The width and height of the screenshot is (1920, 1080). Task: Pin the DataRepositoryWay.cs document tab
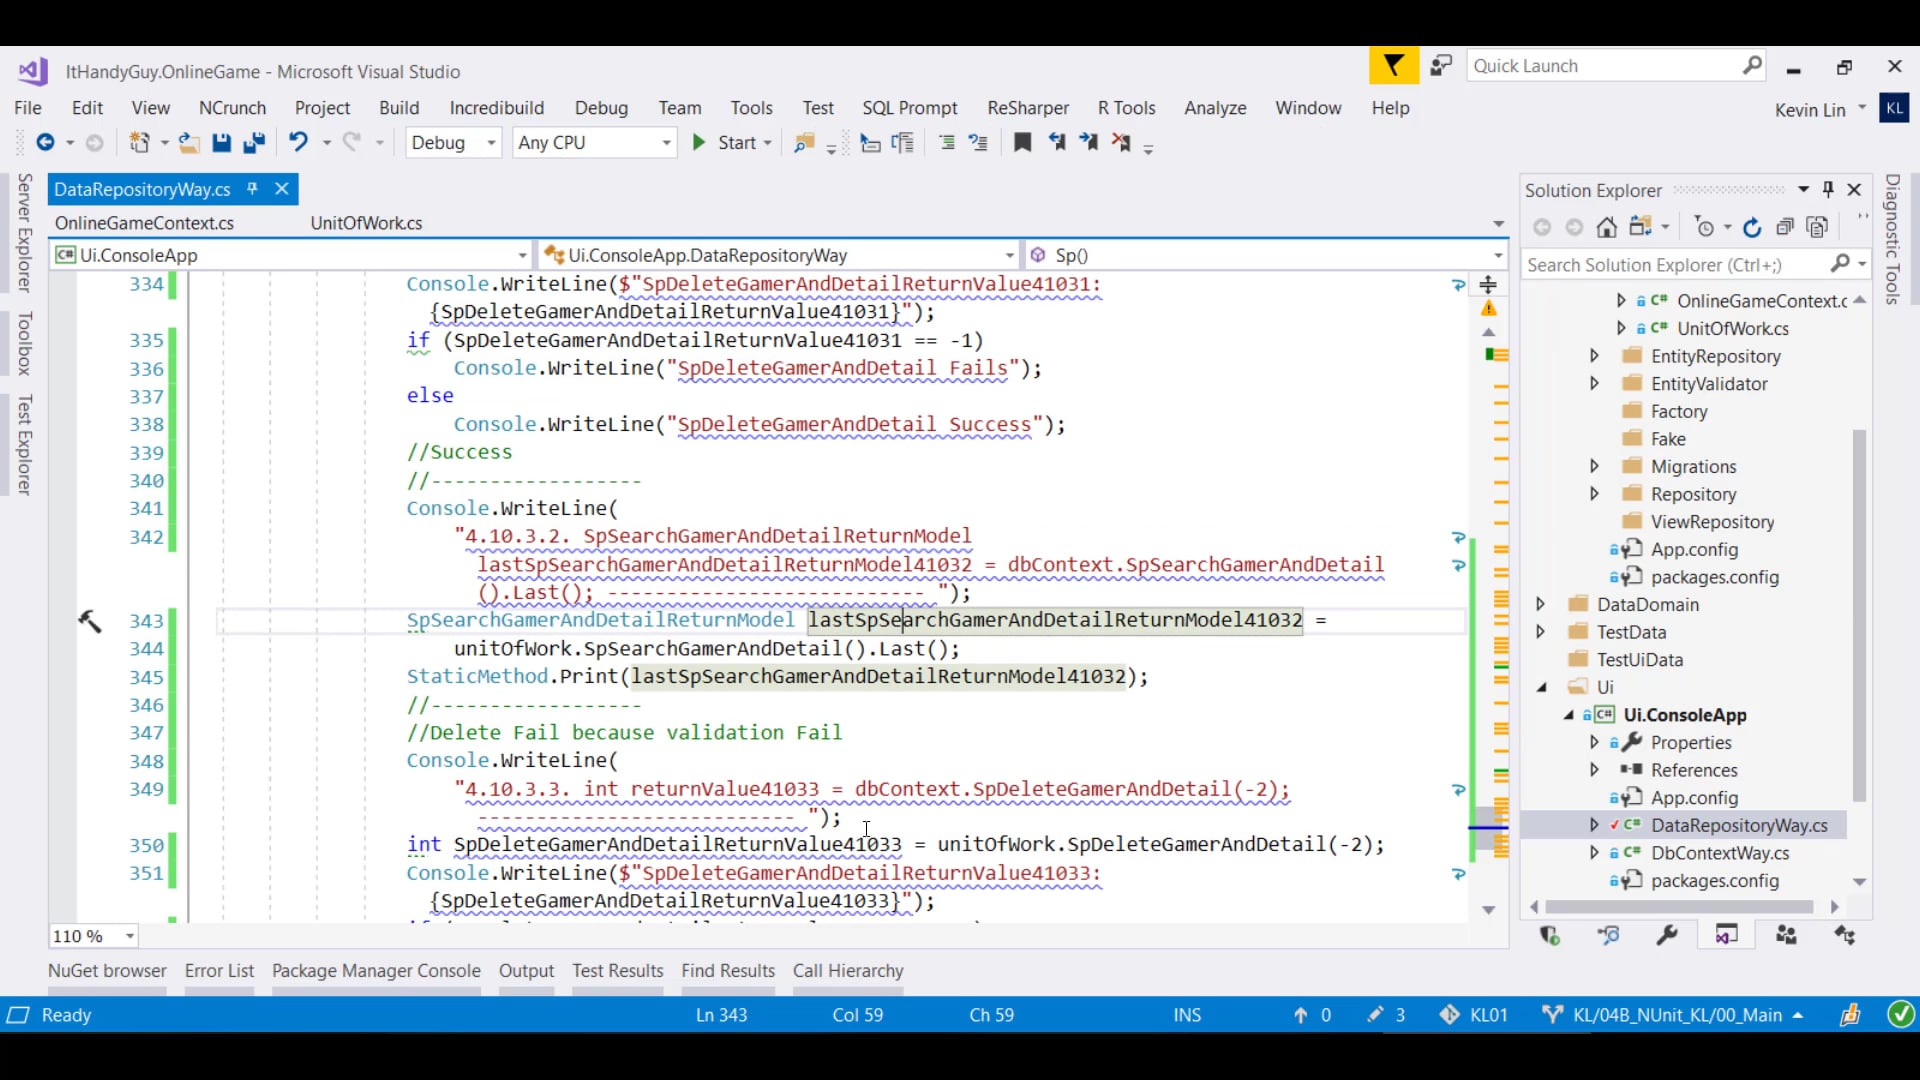(x=253, y=188)
